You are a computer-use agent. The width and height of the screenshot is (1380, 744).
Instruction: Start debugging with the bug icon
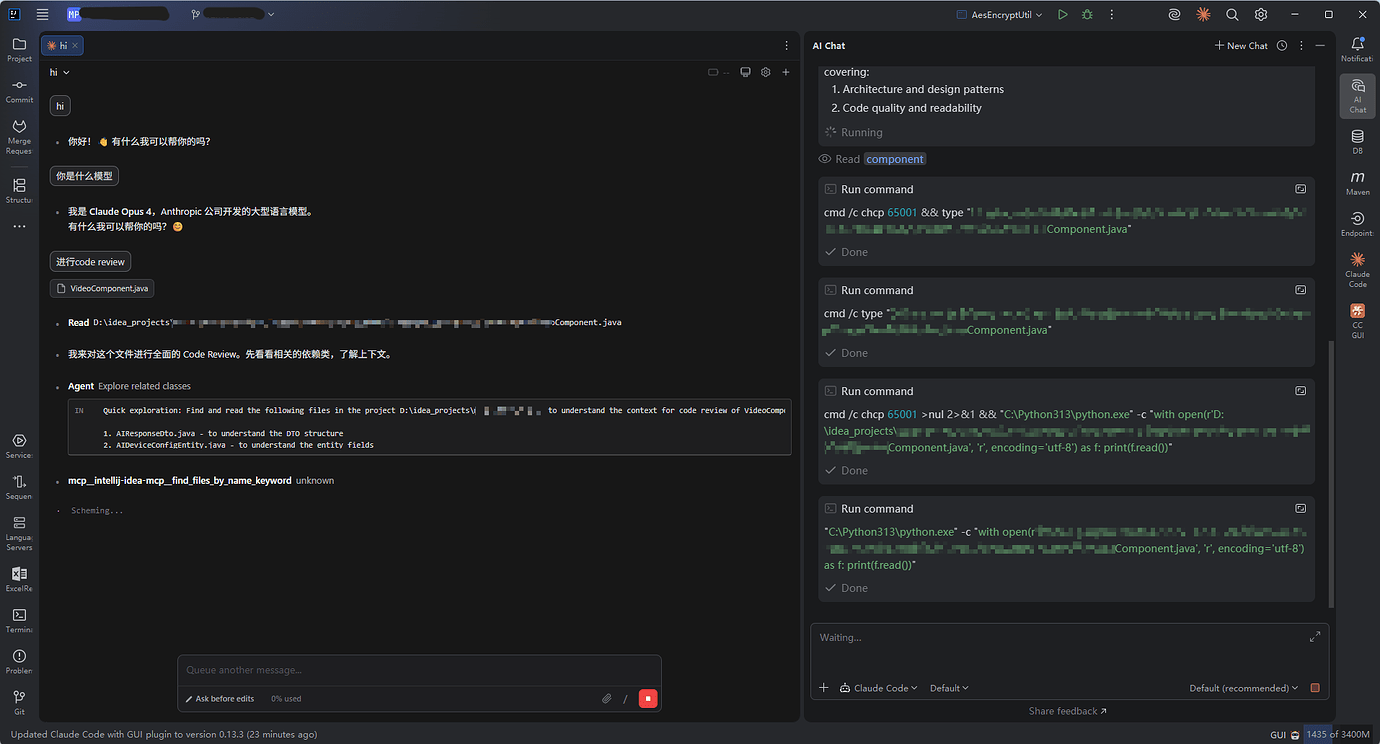pos(1087,15)
